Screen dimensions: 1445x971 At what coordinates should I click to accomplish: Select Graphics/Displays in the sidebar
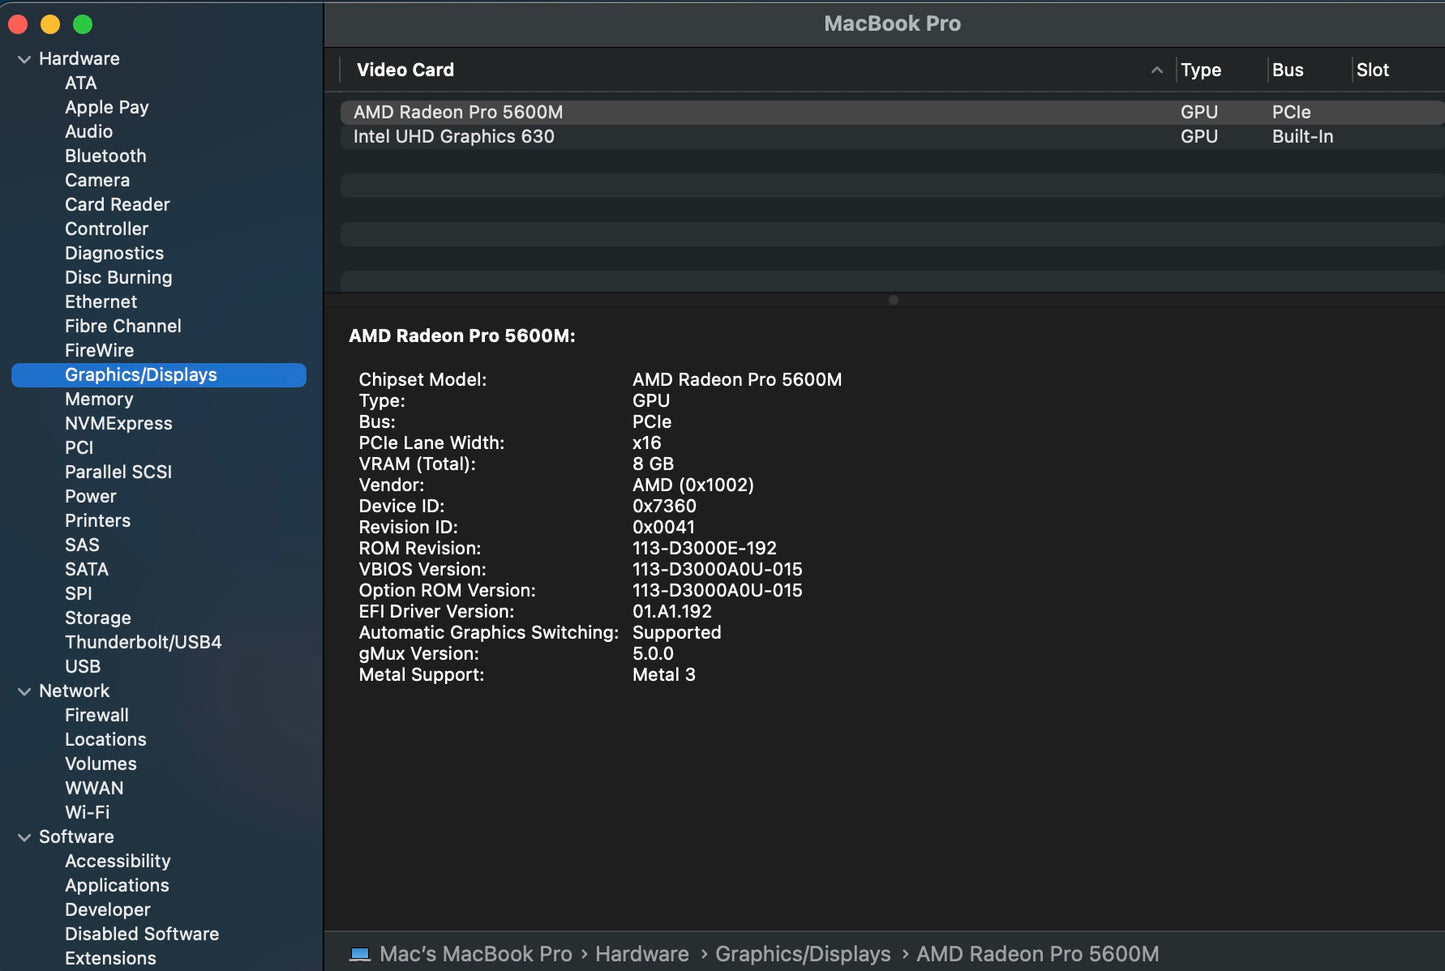tap(141, 375)
